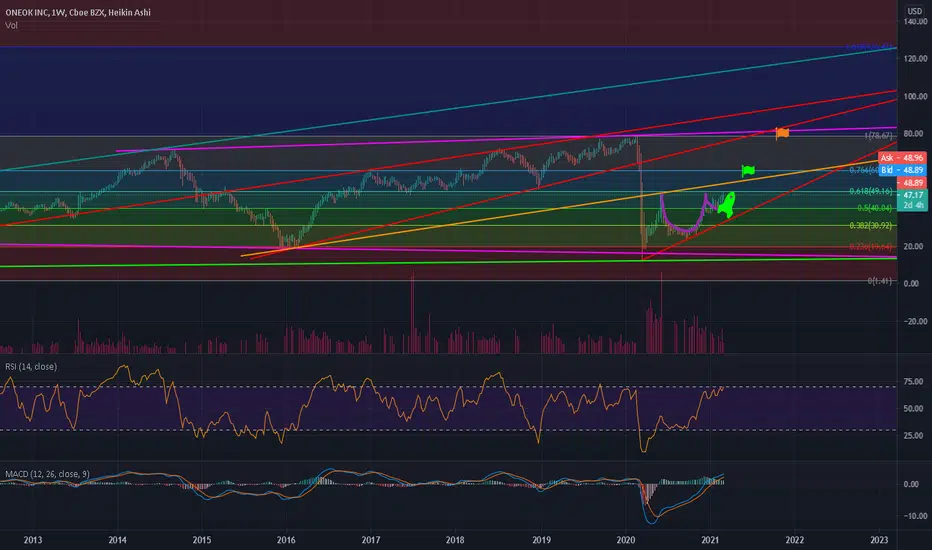
Task: Open the USD currency selector
Action: (914, 11)
